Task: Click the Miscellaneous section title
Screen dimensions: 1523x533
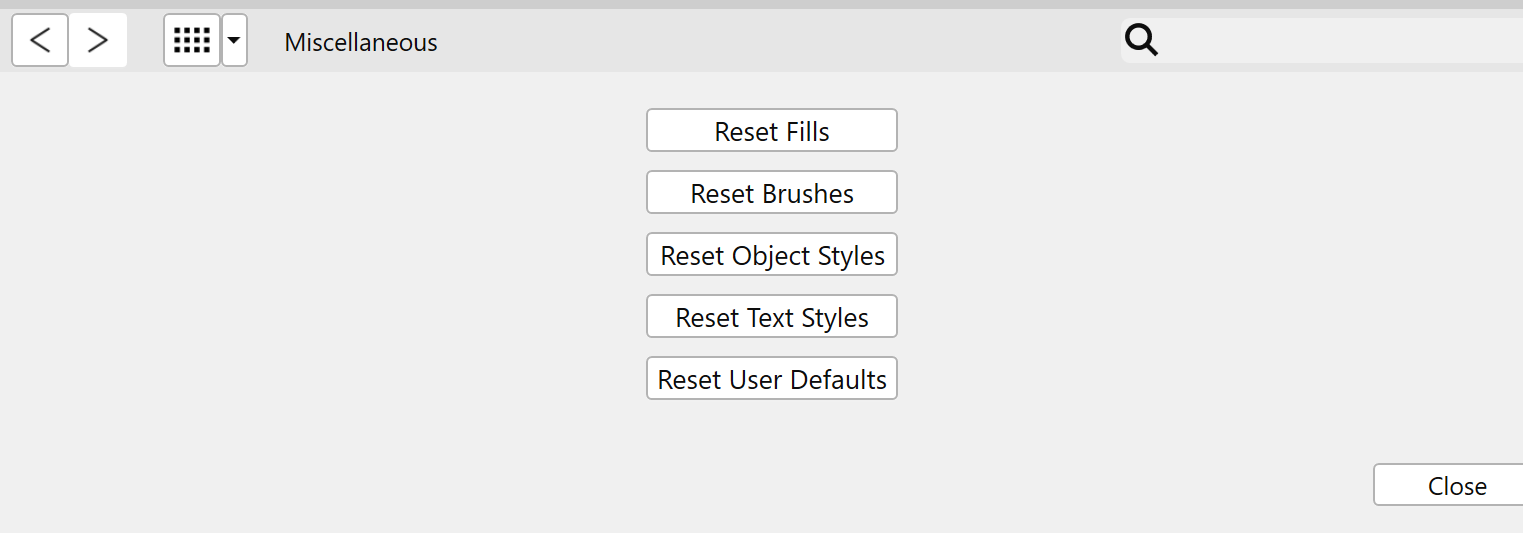Action: point(361,42)
